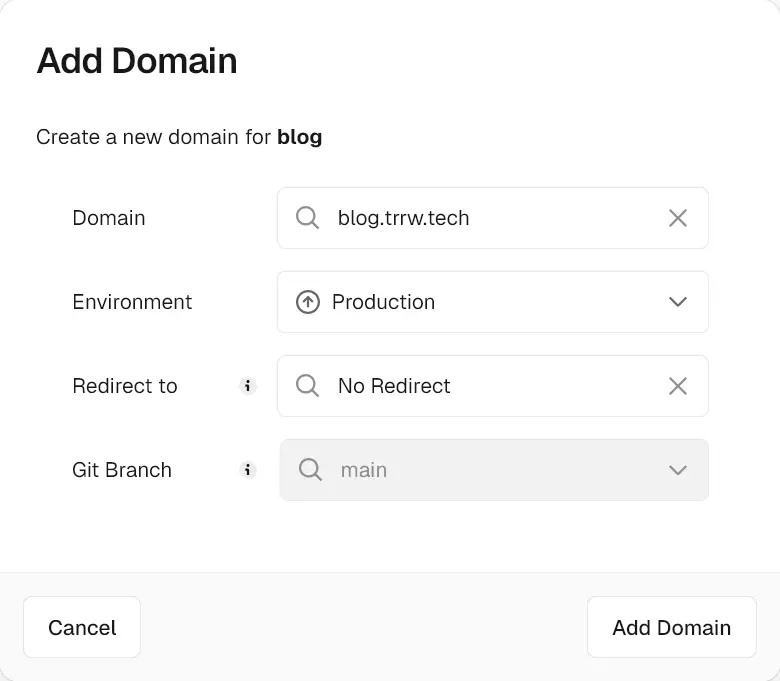This screenshot has height=681, width=780.
Task: Focus the No Redirect text input
Action: click(490, 386)
